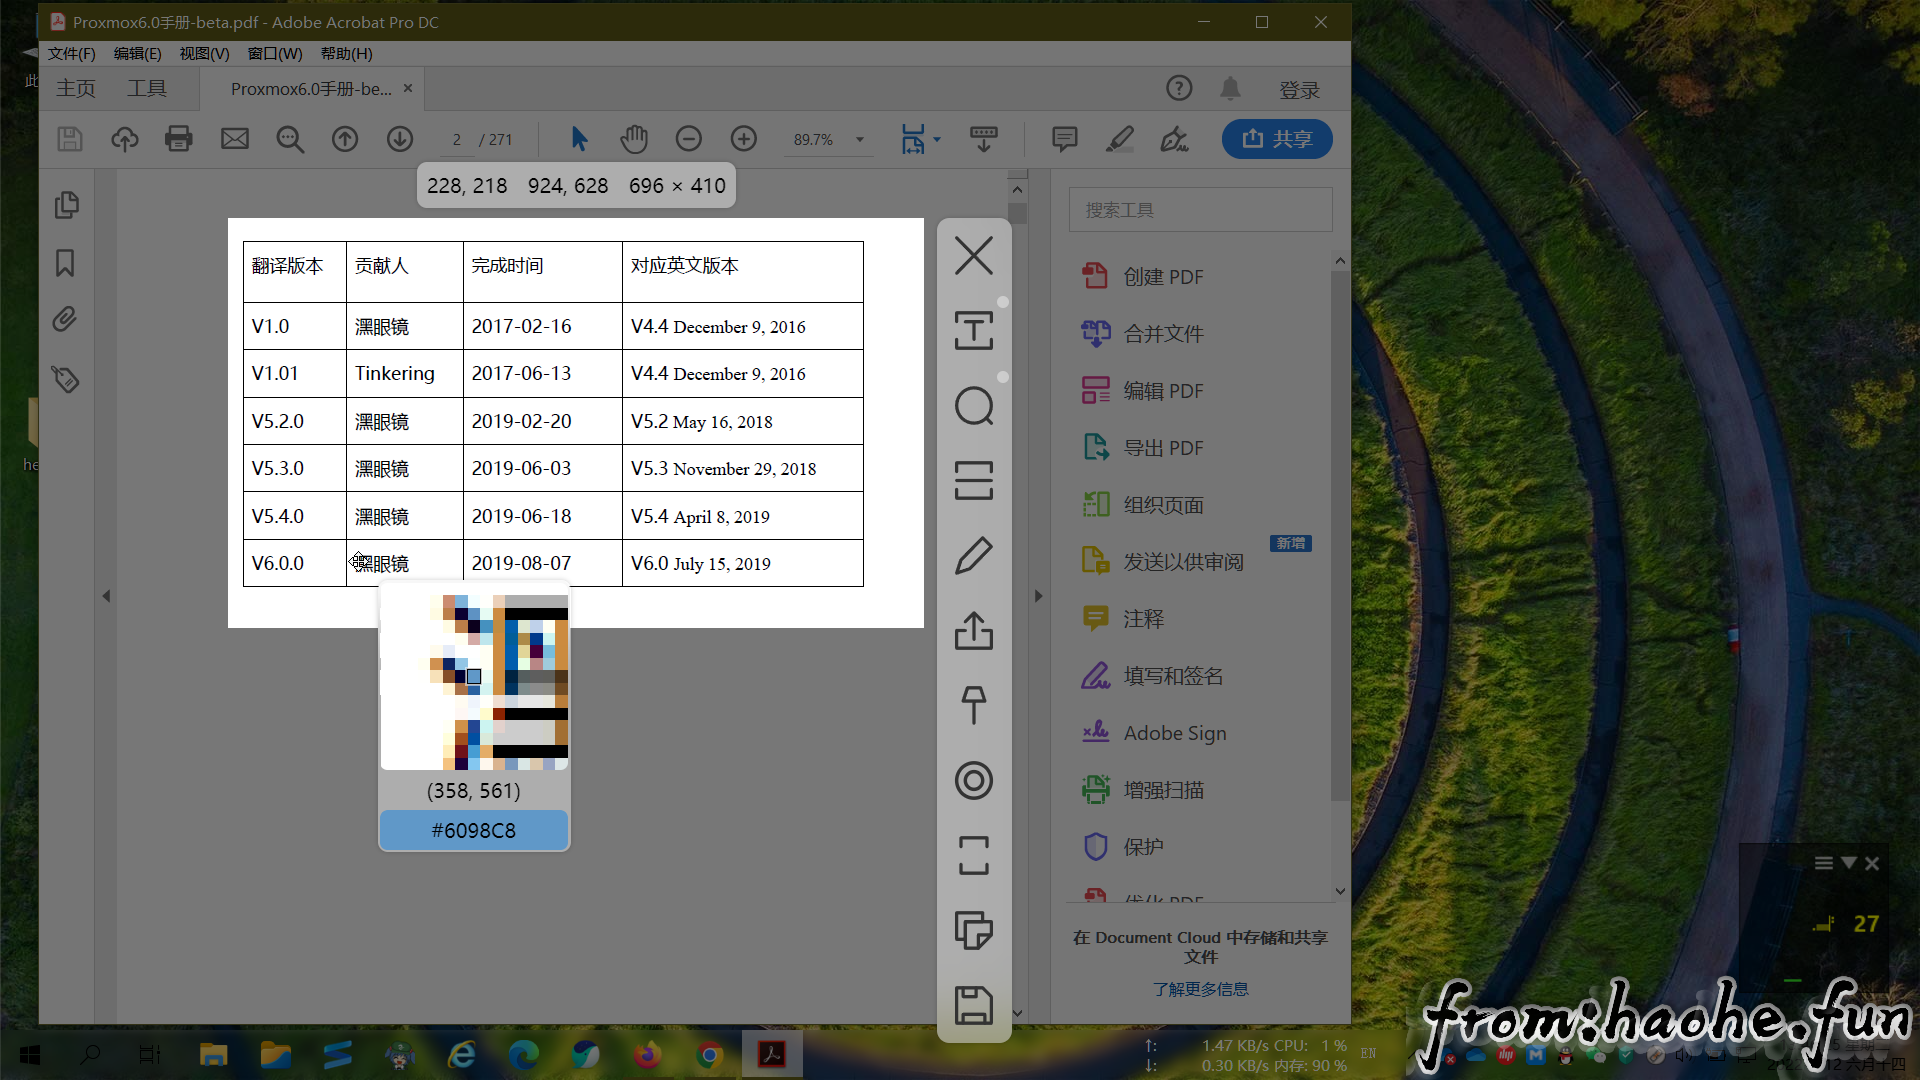This screenshot has height=1080, width=1920.
Task: Choose text recognition tool in screenshot bar
Action: pyautogui.click(x=974, y=331)
